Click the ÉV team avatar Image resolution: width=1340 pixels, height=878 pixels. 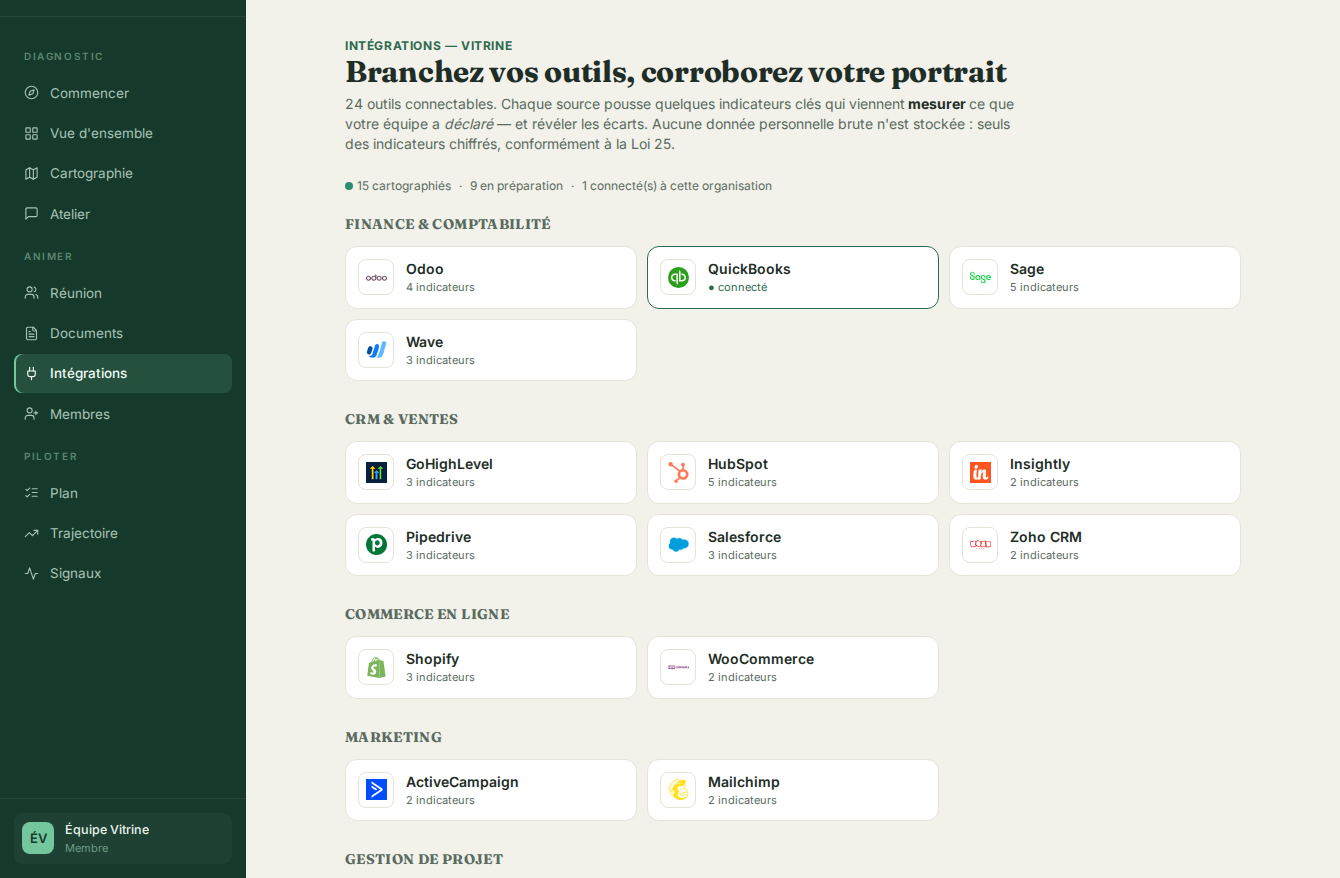tap(38, 838)
